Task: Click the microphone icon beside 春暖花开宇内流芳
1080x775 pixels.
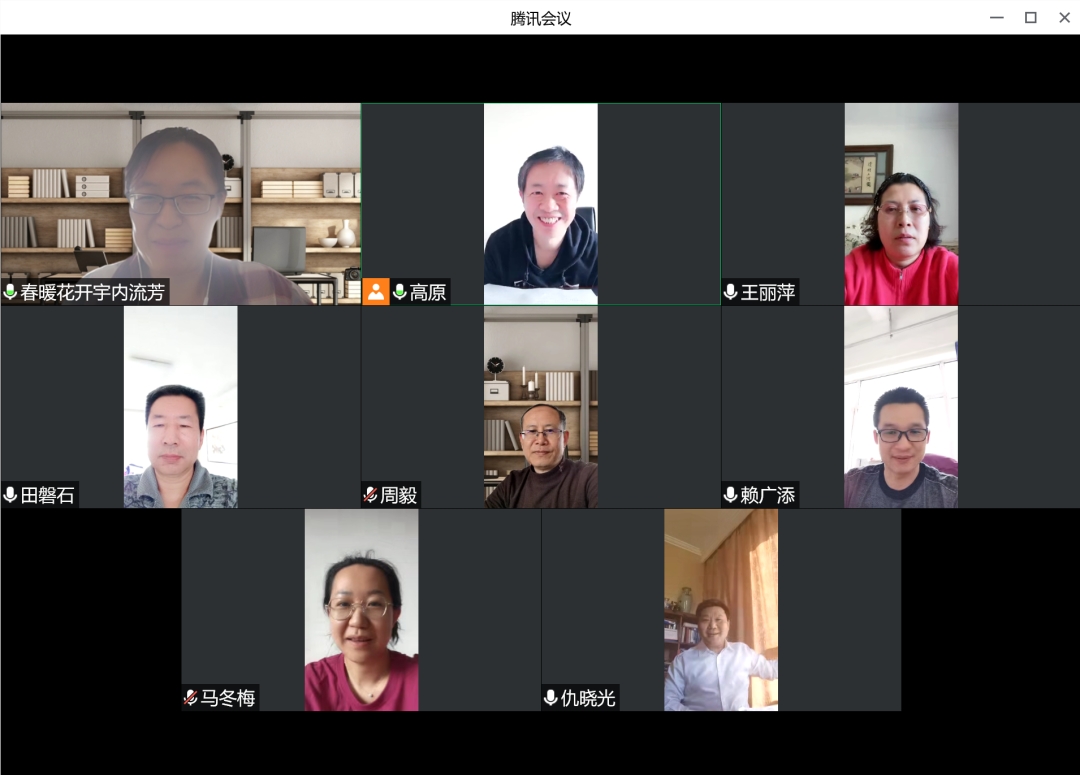Action: tap(11, 292)
